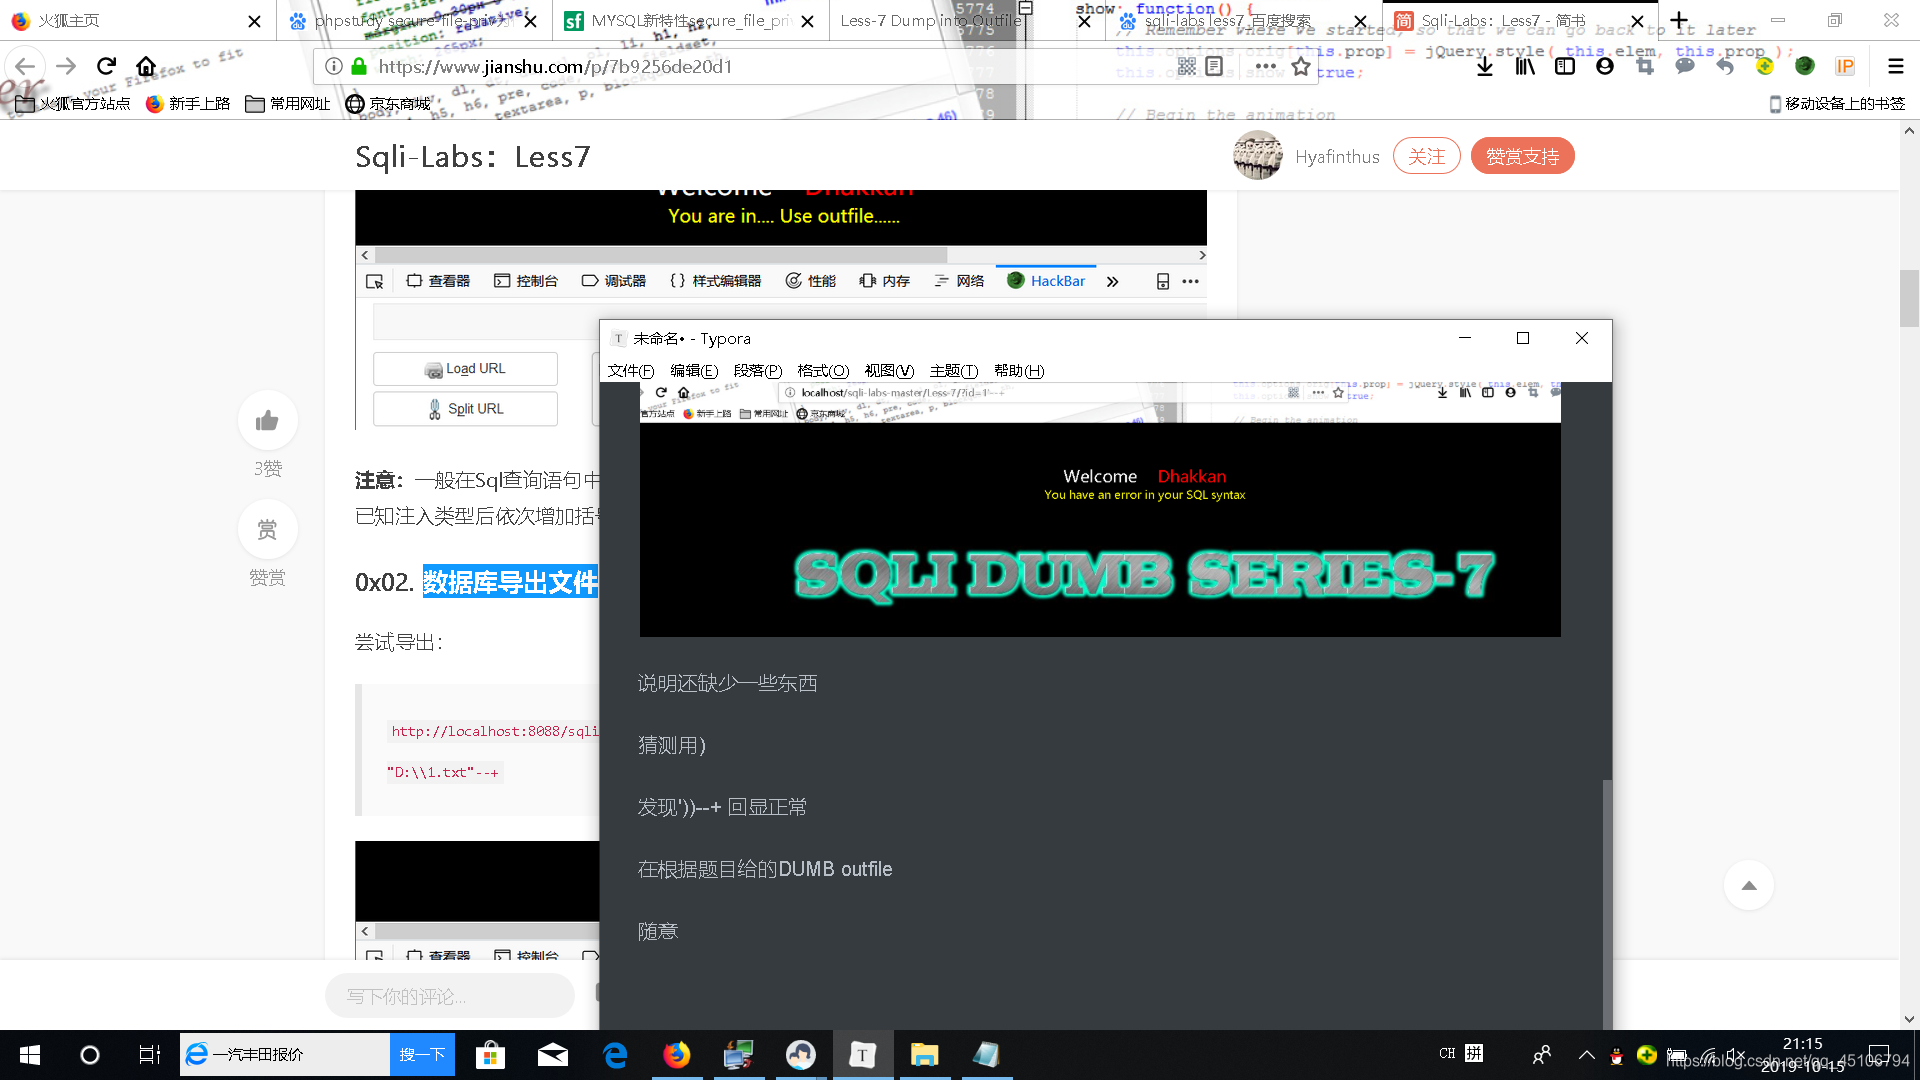Click the HackBar tab in browser toolbar
The image size is (1920, 1080).
[1046, 280]
